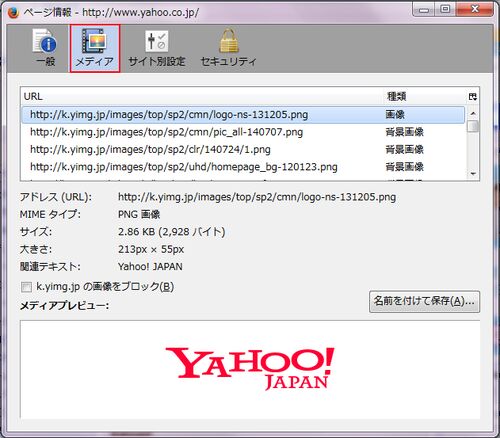Close the ページ情報 window
Screen dimensions: 500x438
coord(475,10)
